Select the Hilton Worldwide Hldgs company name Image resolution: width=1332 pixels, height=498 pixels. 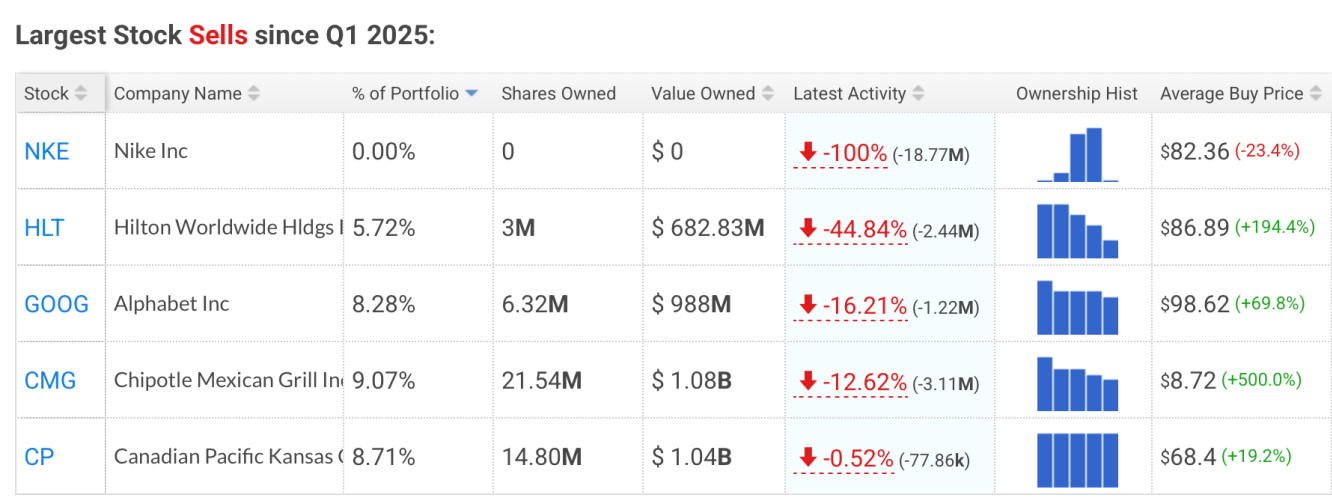228,227
